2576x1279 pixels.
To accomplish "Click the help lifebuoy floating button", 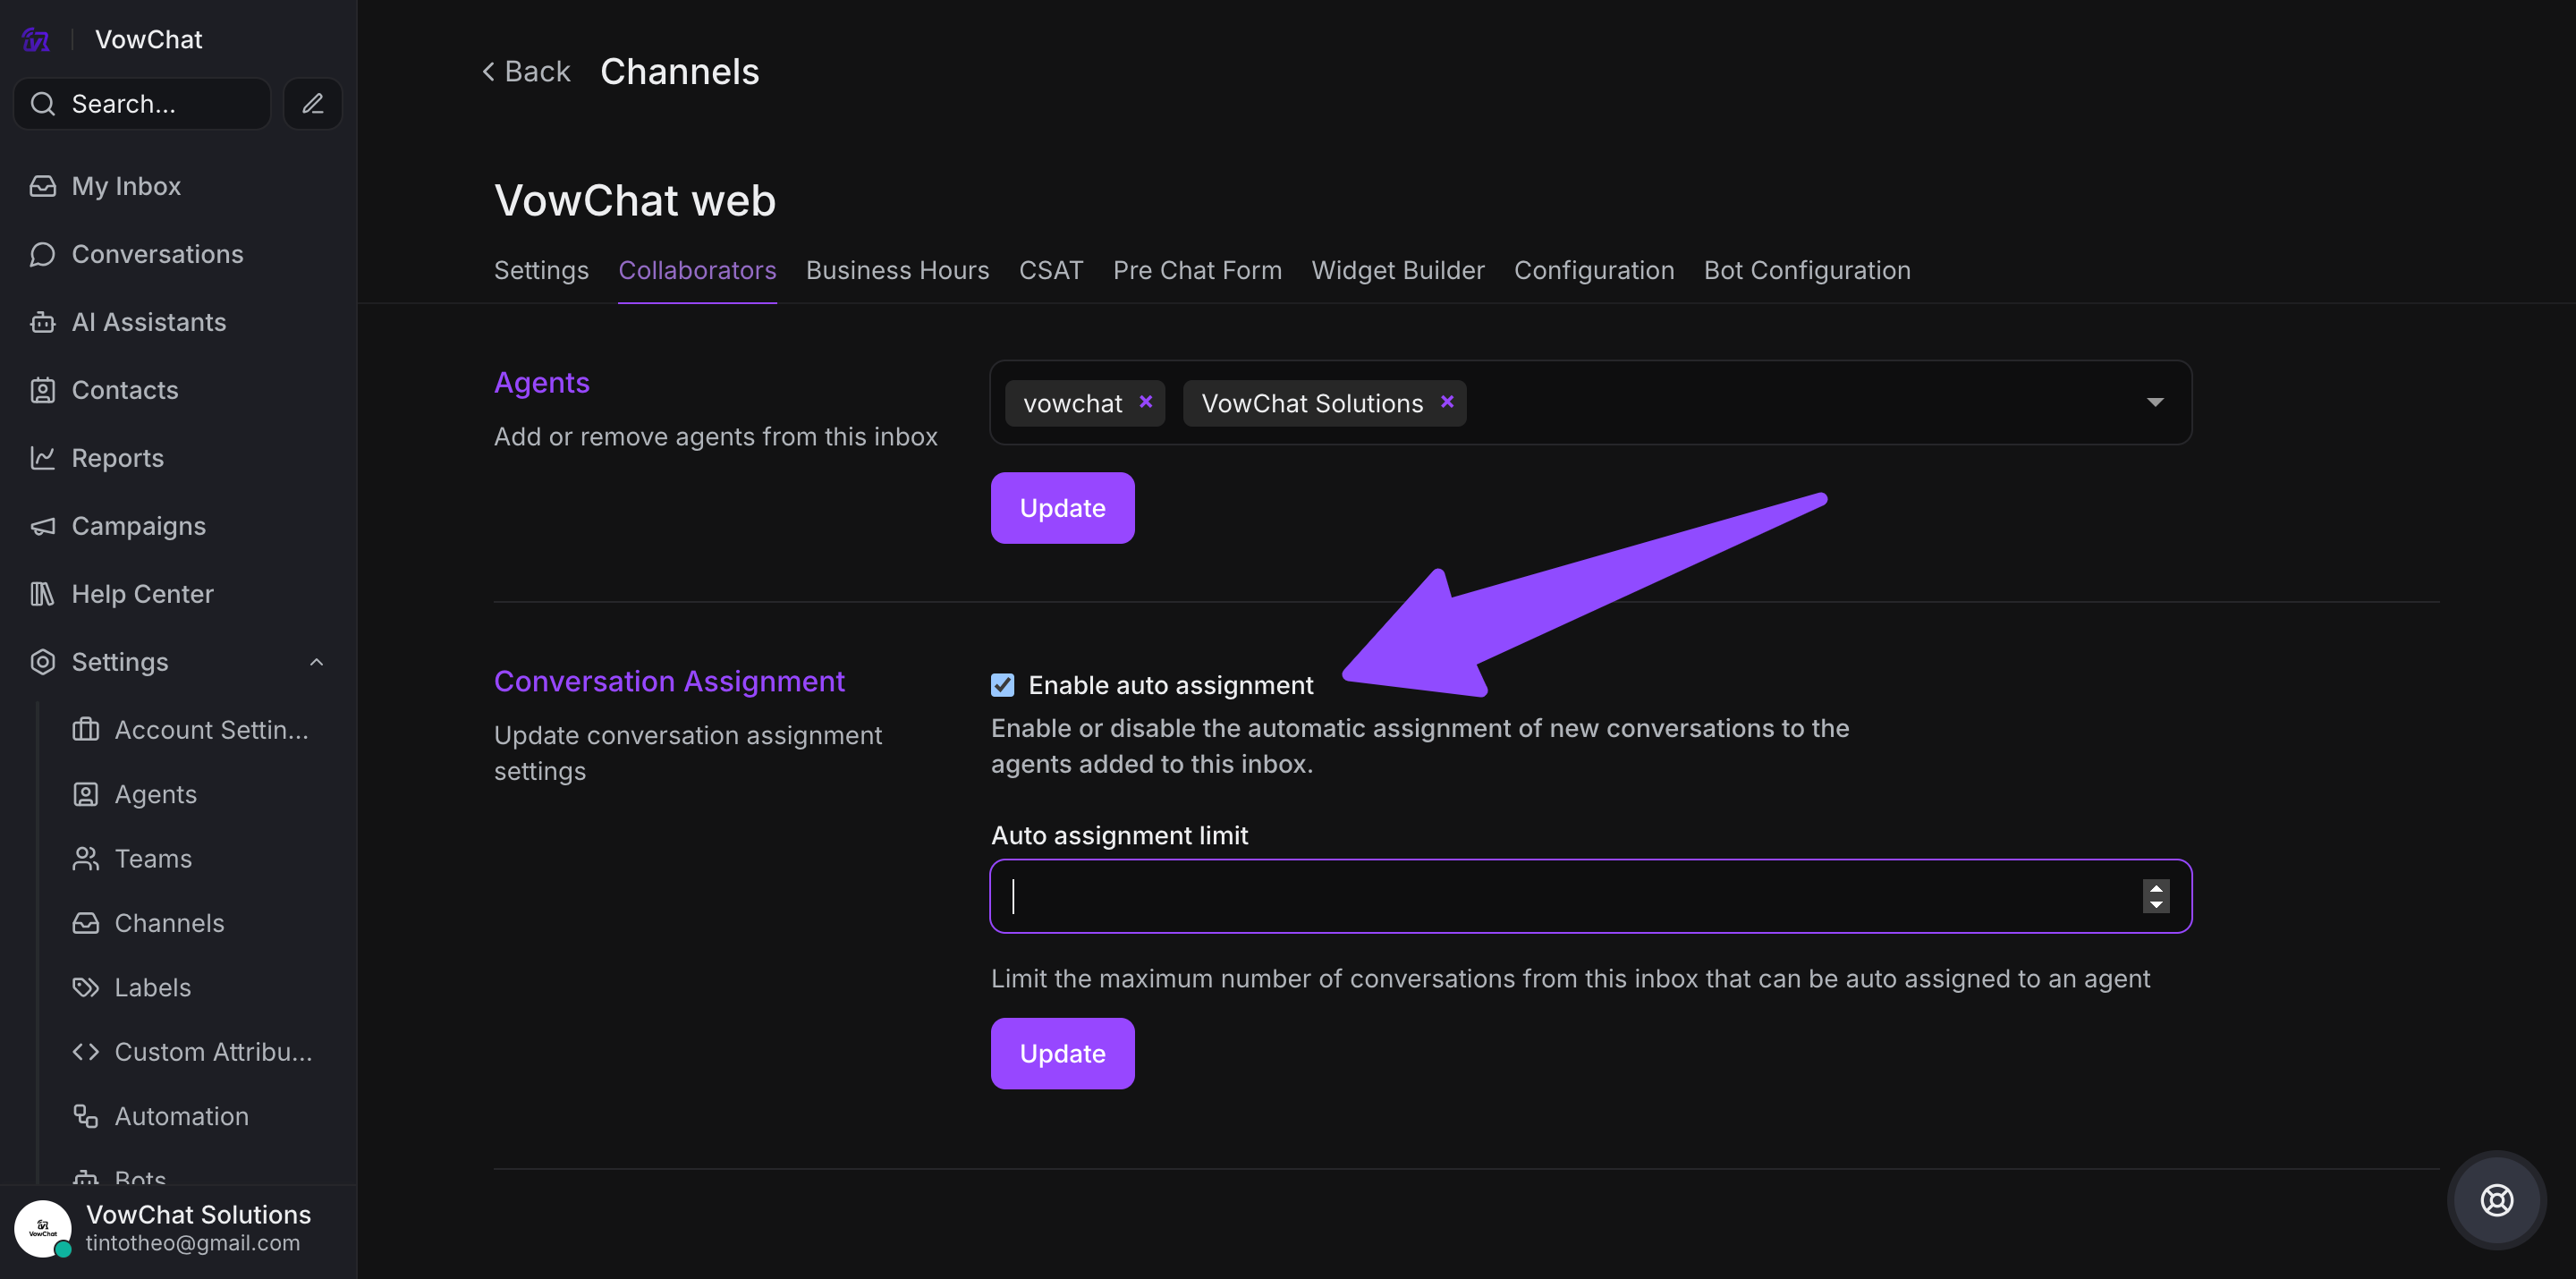I will (2496, 1200).
